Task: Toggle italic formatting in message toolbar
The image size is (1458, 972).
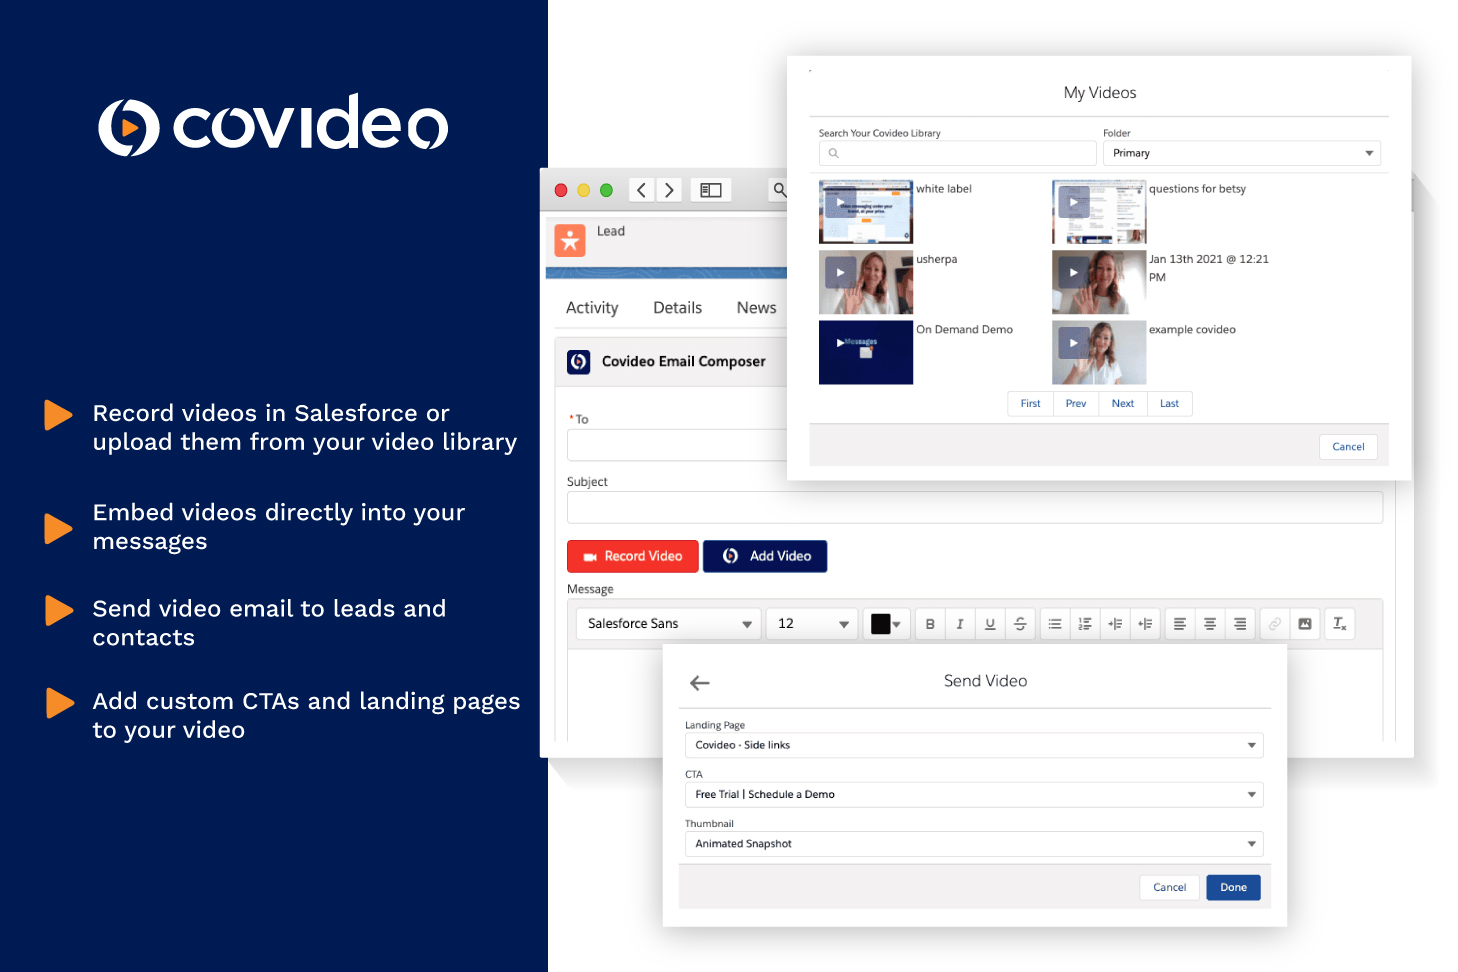Action: (x=960, y=624)
